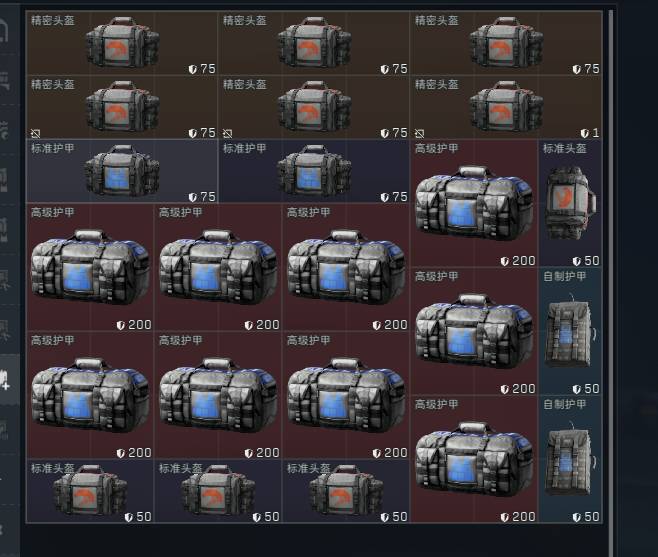Select 高级护甲 bag beside the lower 自制护甲
658x557 pixels.
click(x=474, y=460)
